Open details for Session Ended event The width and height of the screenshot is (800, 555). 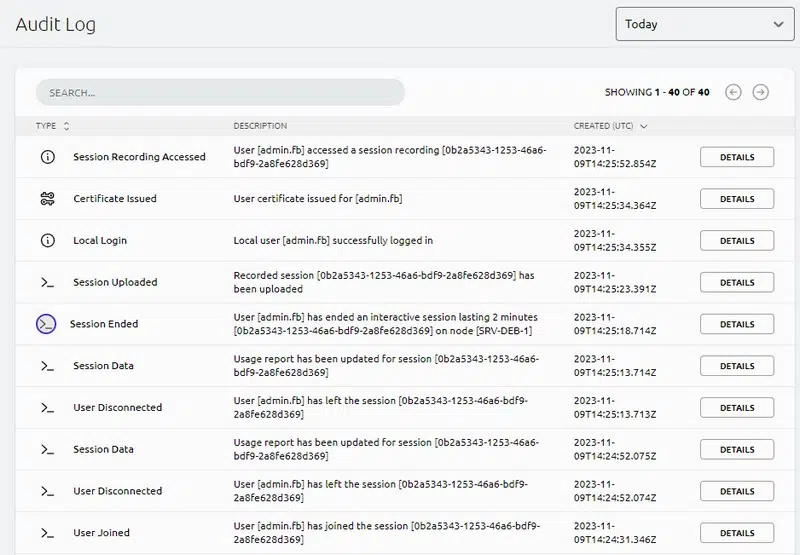737,324
